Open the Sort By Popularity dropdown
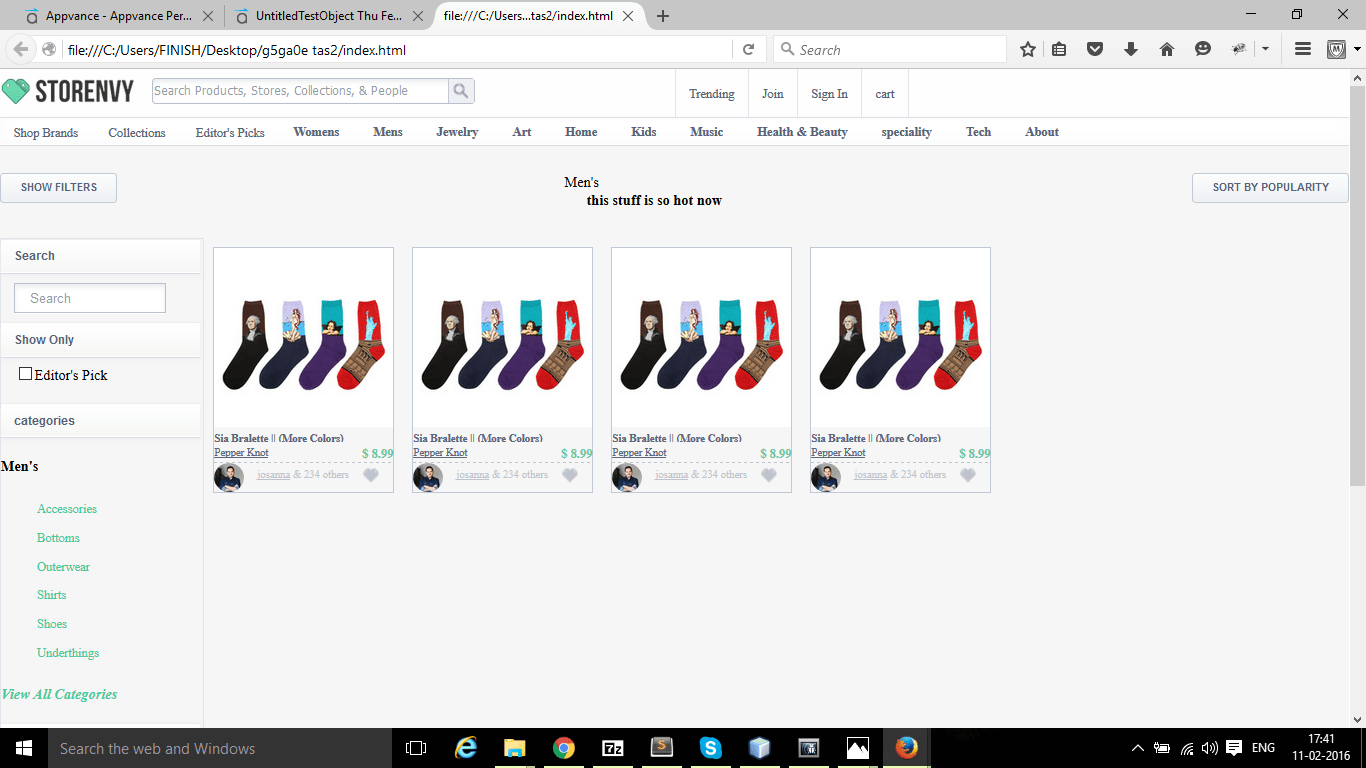This screenshot has height=768, width=1366. (x=1270, y=188)
